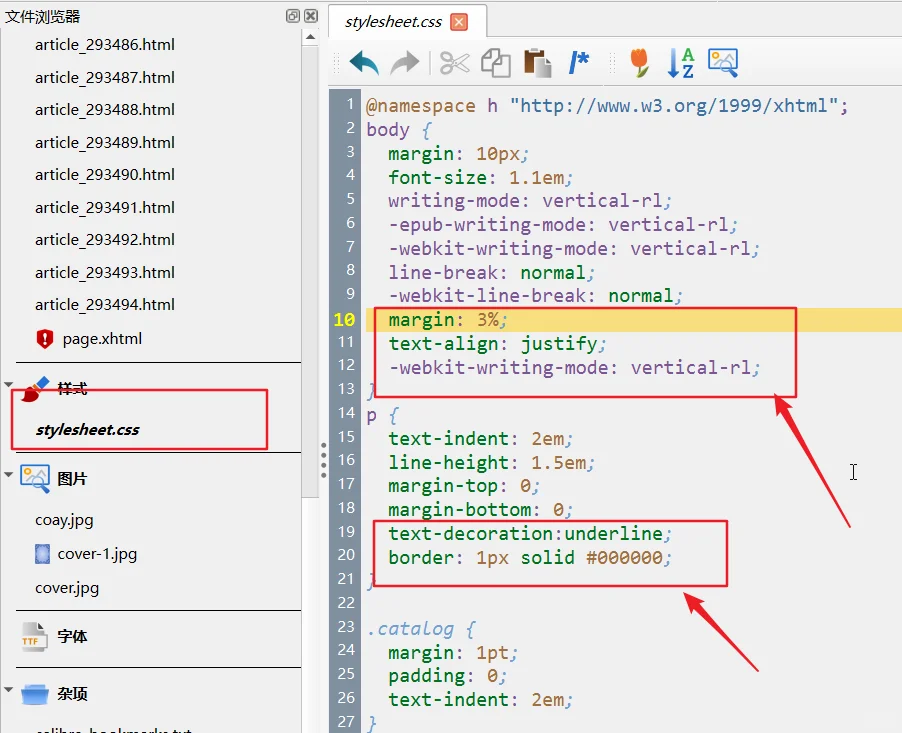Image resolution: width=902 pixels, height=733 pixels.
Task: Click line number 23 in the gutter
Action: pyautogui.click(x=346, y=626)
